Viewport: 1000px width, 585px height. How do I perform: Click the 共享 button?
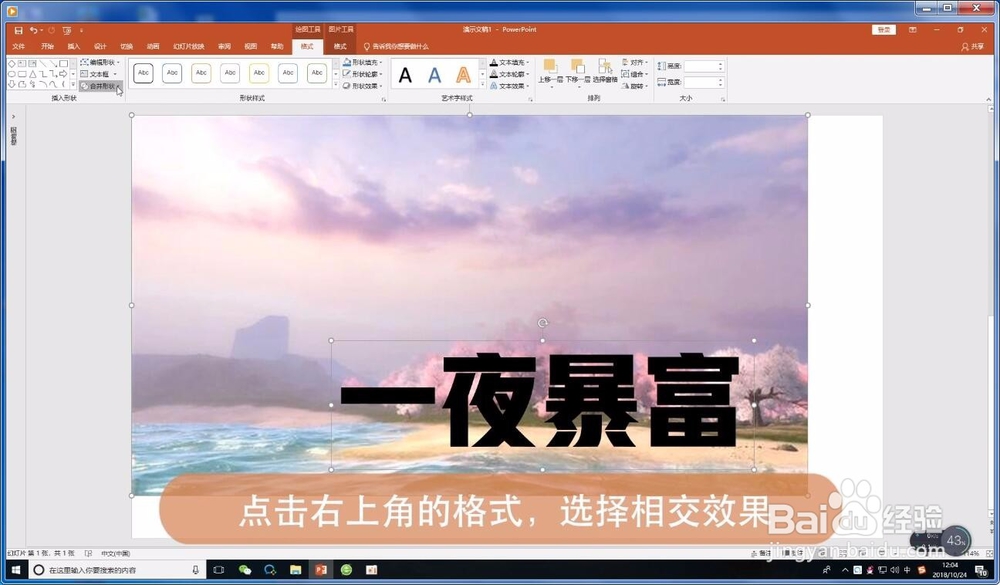977,46
